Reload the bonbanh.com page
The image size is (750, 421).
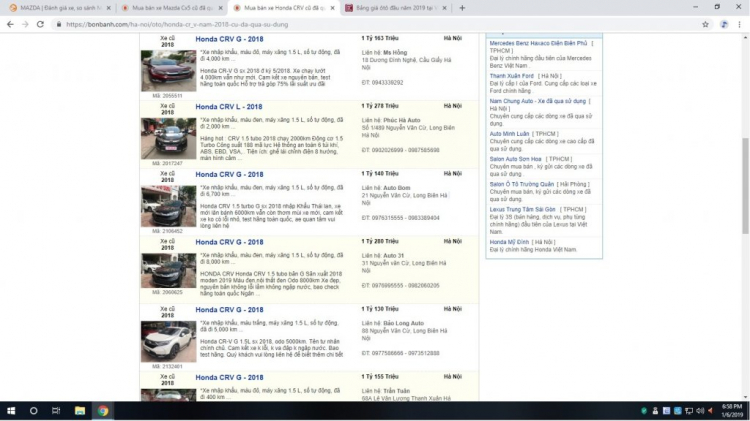[41, 24]
